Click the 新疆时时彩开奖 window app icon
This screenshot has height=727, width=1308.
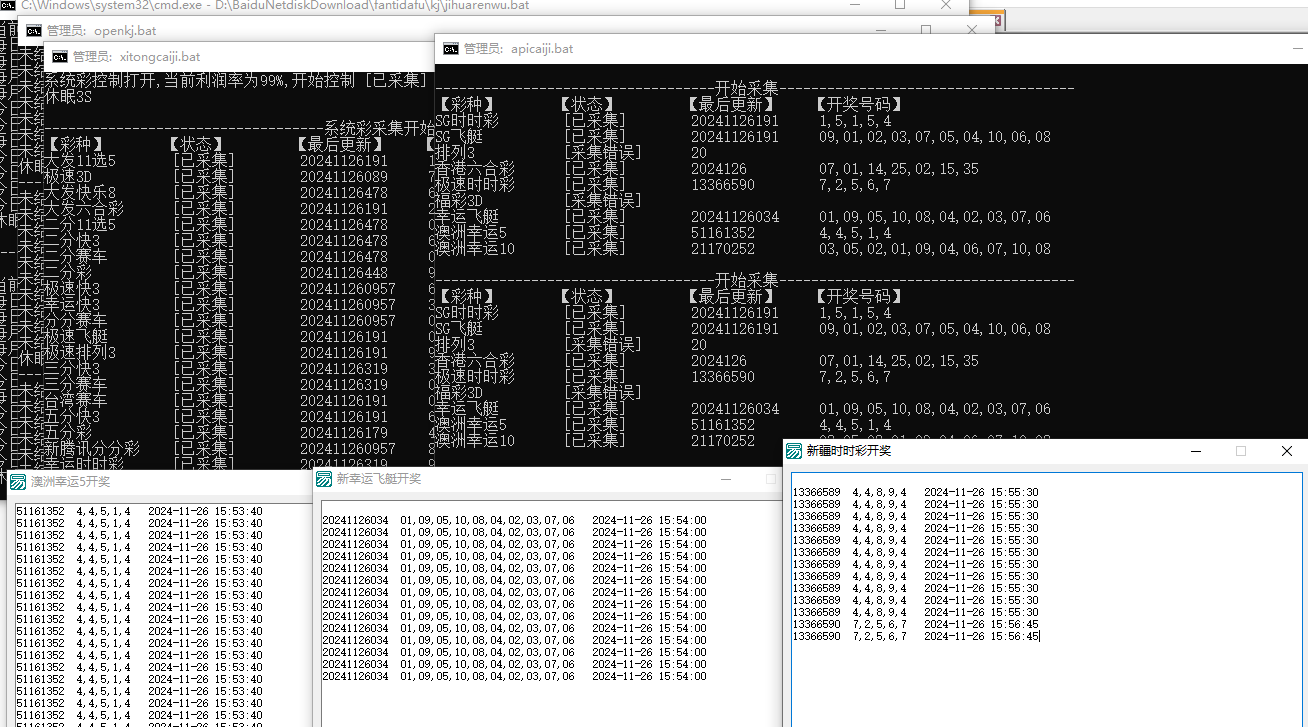(793, 451)
